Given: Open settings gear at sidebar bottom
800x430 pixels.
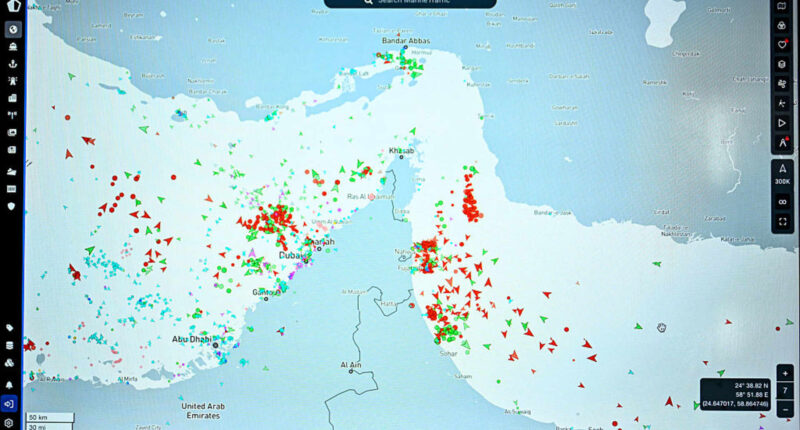Looking at the screenshot, I should tap(11, 422).
